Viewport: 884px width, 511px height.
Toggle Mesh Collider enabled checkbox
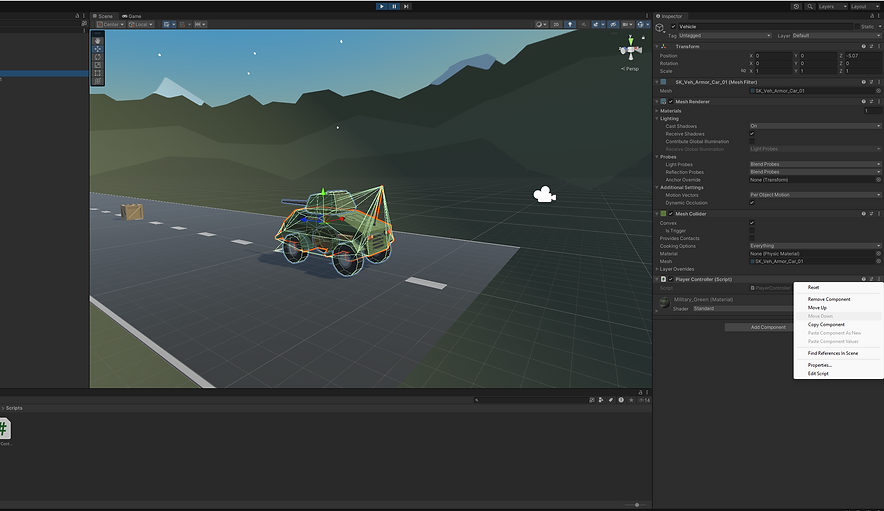pos(671,214)
